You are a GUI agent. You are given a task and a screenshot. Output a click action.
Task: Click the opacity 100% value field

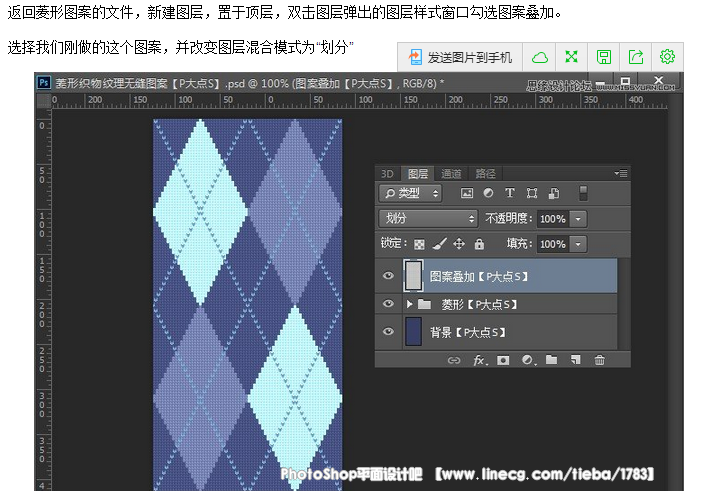pyautogui.click(x=552, y=219)
